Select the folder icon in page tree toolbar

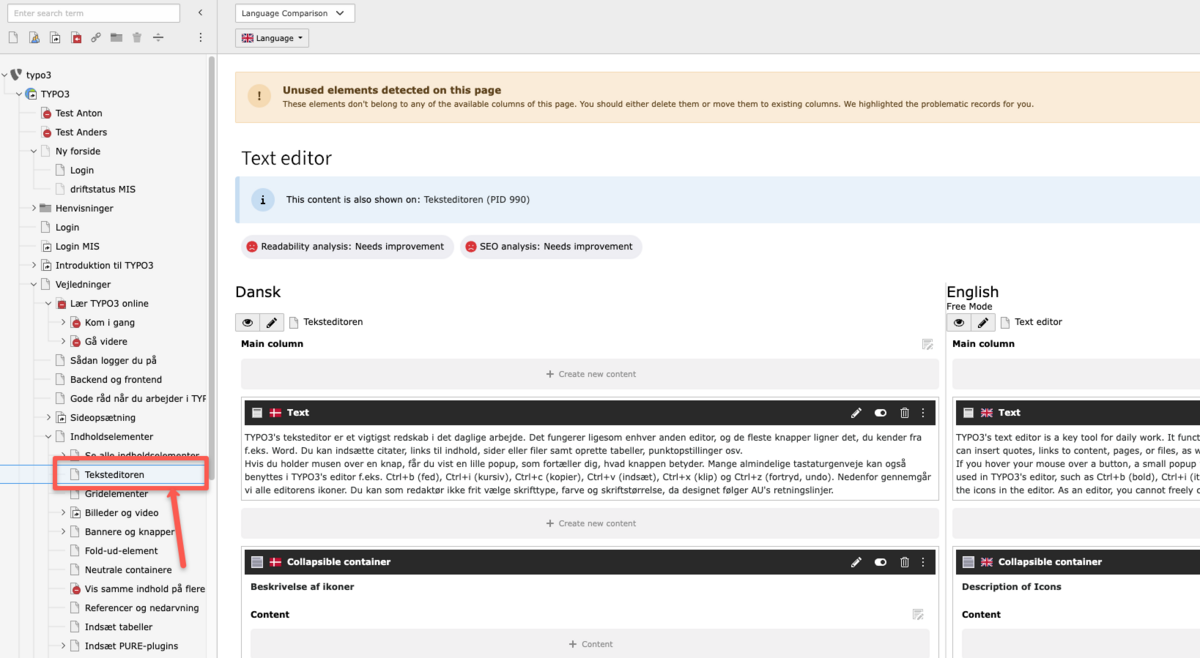coord(117,38)
